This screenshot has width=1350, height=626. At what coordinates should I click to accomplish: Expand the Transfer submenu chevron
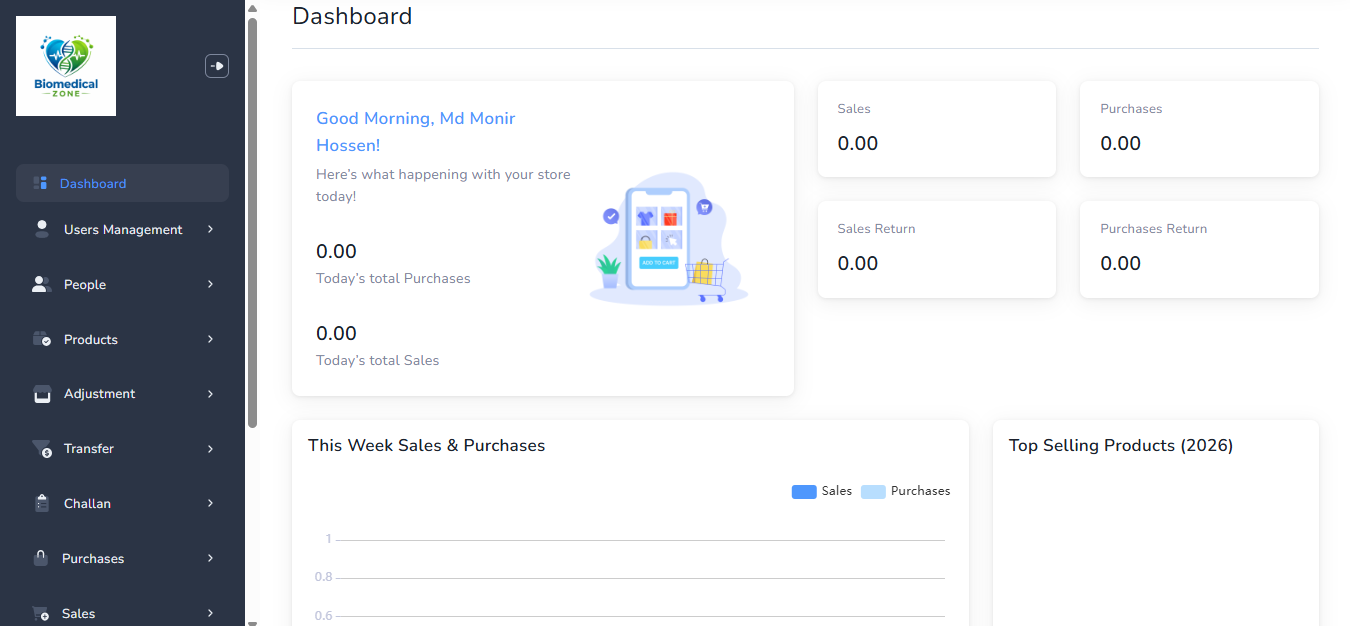(x=210, y=449)
